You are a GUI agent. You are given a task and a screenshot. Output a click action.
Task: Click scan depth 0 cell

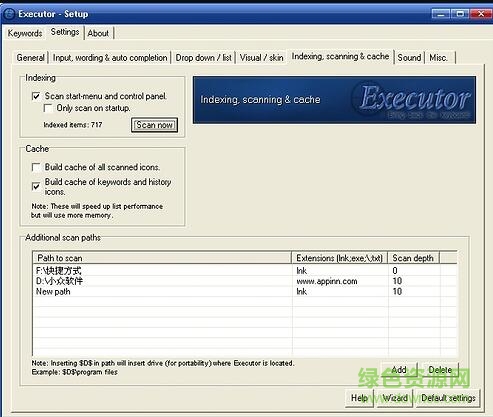(x=414, y=271)
